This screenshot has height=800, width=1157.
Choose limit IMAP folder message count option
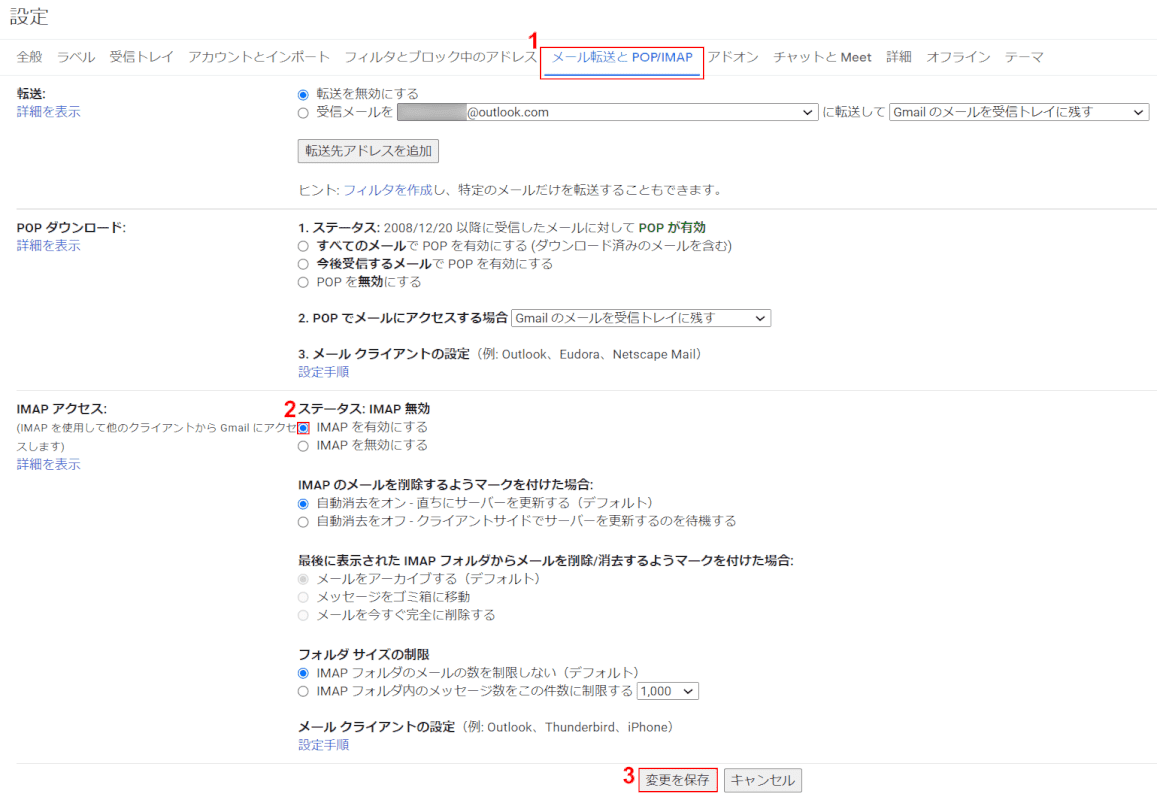click(x=303, y=692)
